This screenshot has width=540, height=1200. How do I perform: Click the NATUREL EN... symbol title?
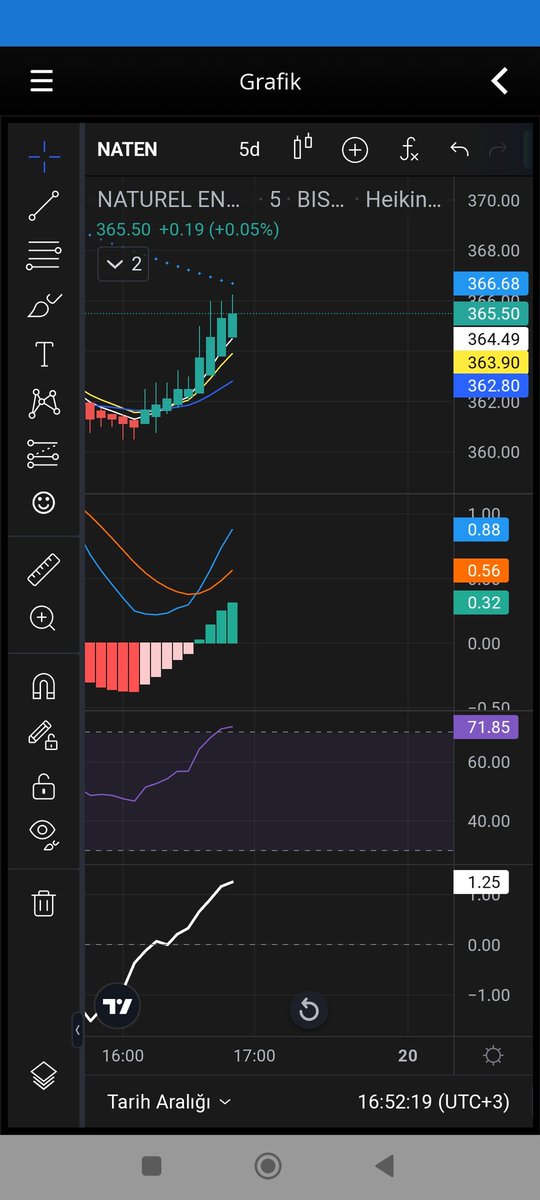coord(169,200)
